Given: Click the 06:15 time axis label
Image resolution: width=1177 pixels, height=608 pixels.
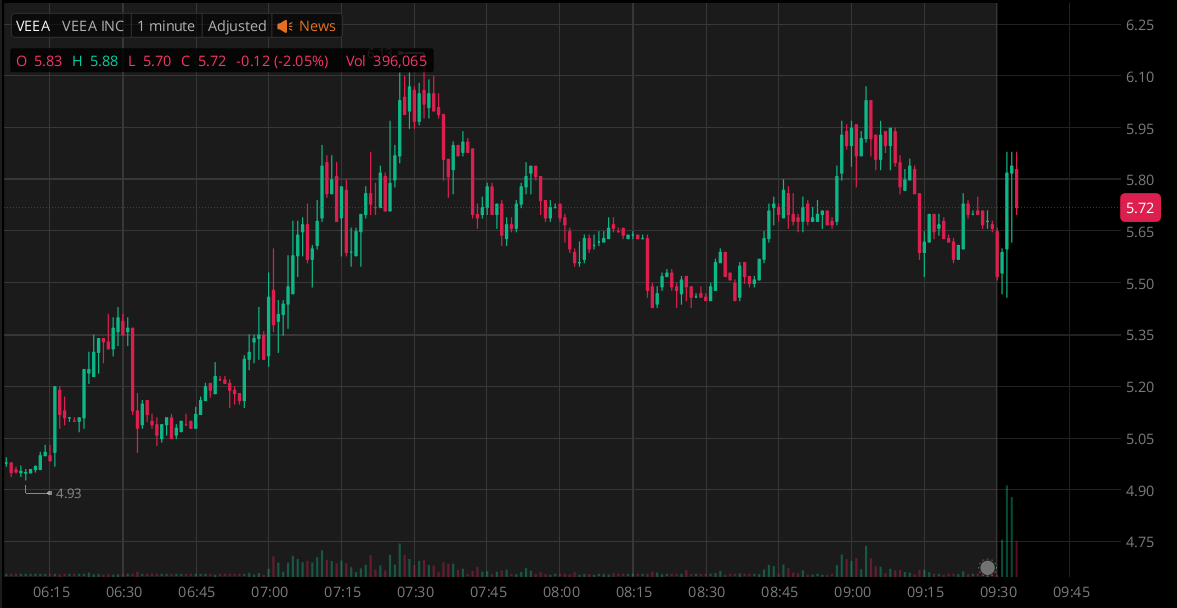Looking at the screenshot, I should [x=51, y=592].
